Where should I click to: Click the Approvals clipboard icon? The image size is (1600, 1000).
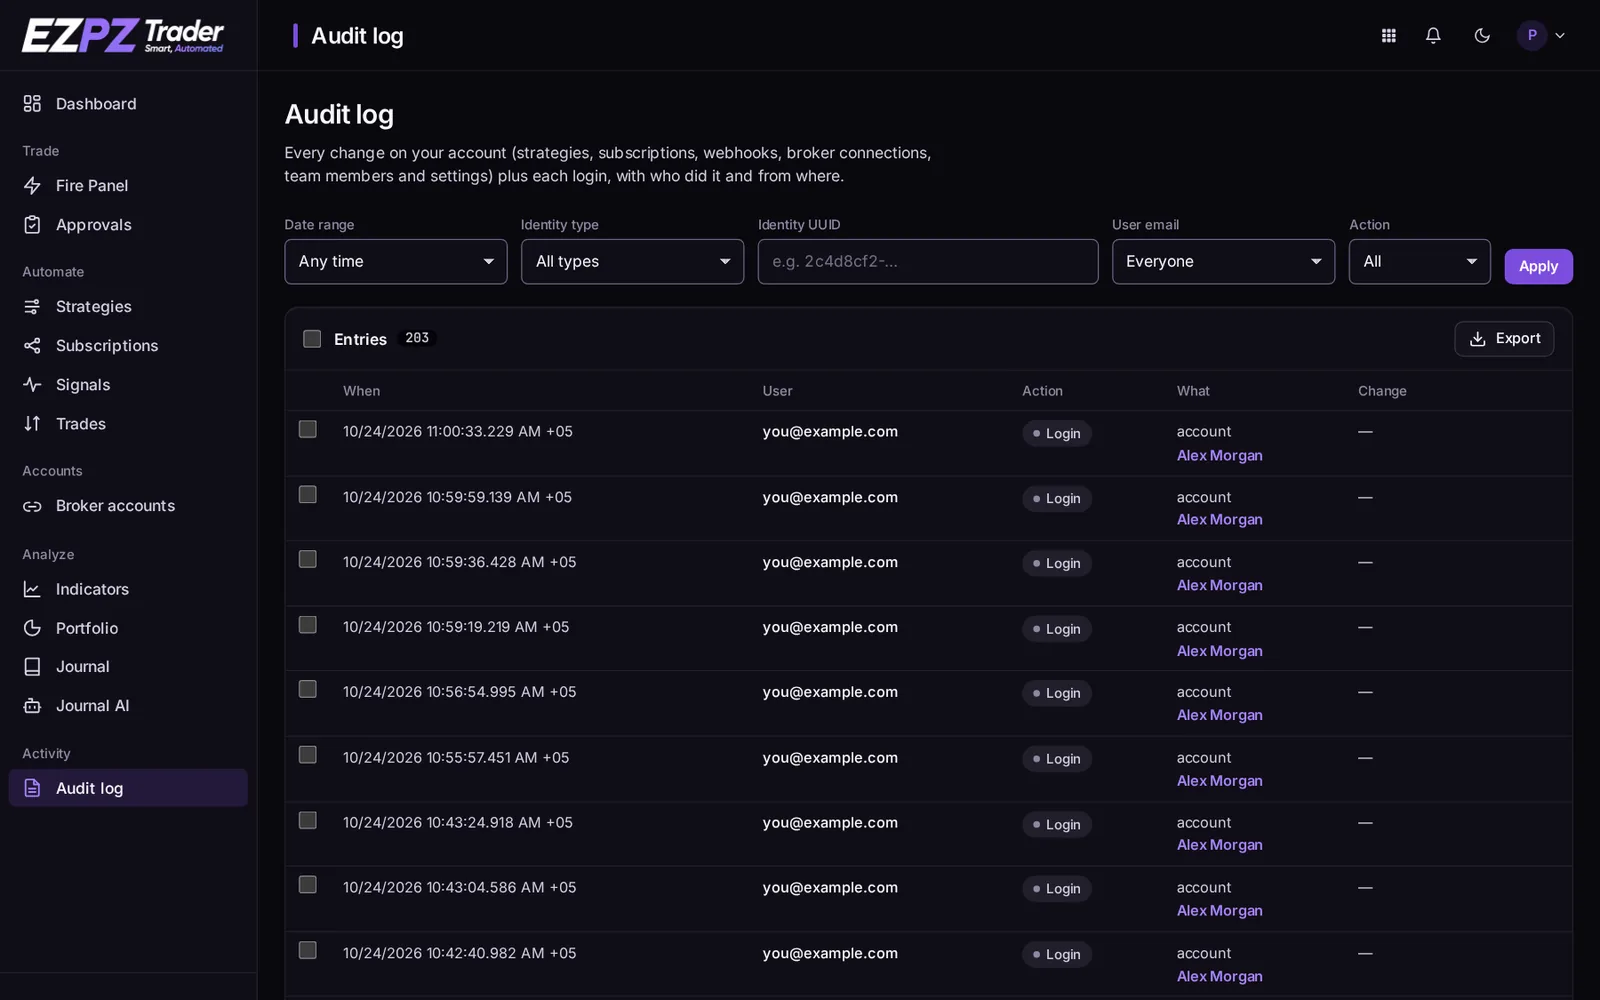tap(32, 225)
